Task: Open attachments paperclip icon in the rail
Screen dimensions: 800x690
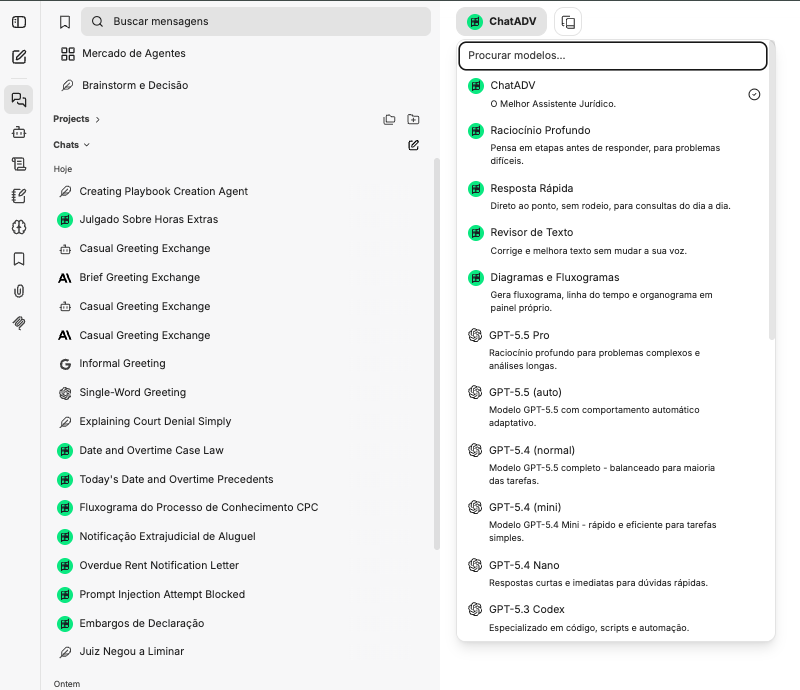Action: click(19, 291)
